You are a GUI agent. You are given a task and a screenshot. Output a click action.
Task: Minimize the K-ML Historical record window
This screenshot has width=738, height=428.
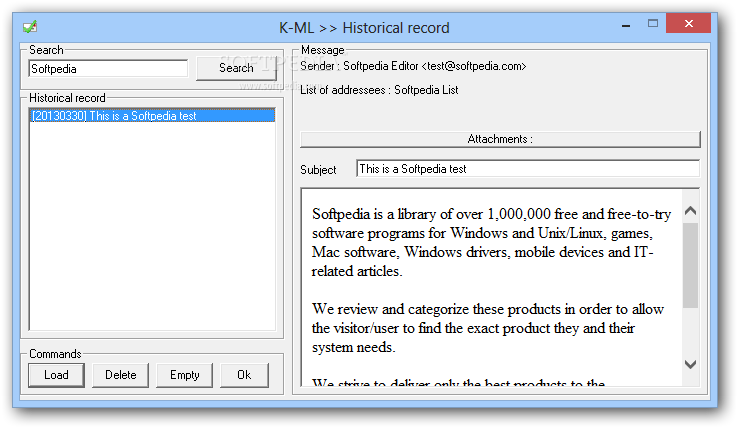point(626,24)
